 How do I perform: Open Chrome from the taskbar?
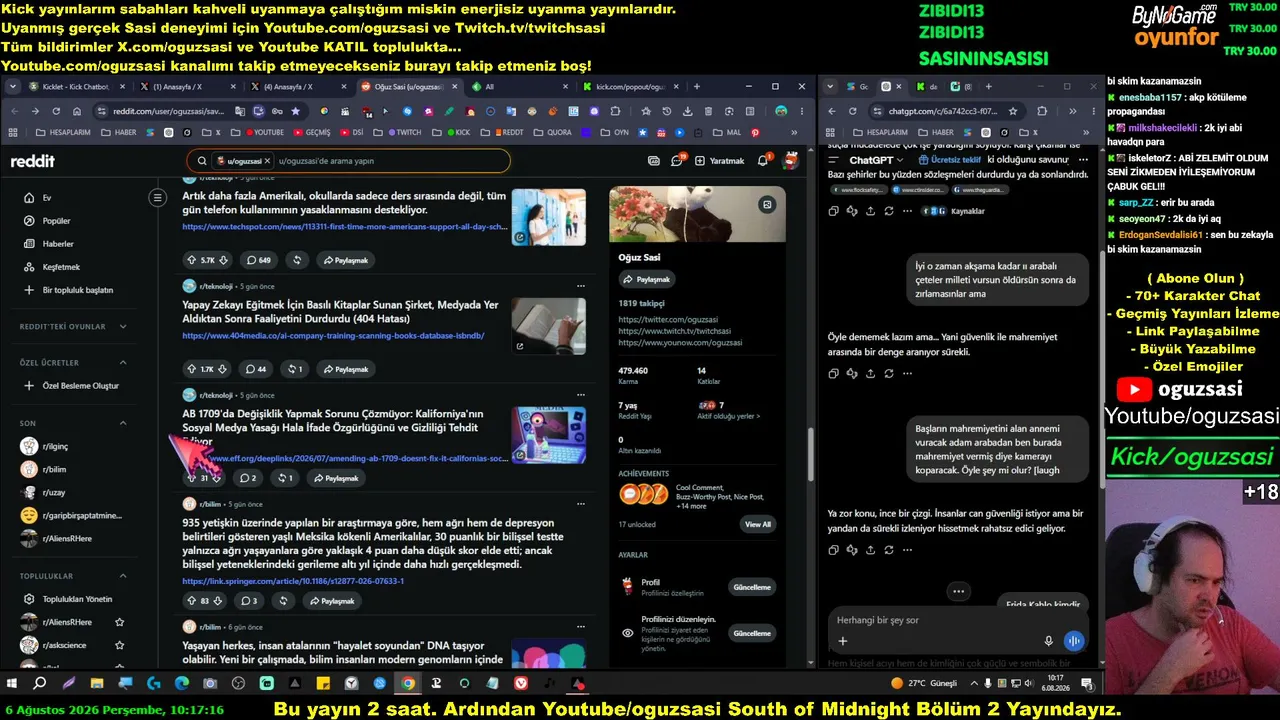[408, 684]
